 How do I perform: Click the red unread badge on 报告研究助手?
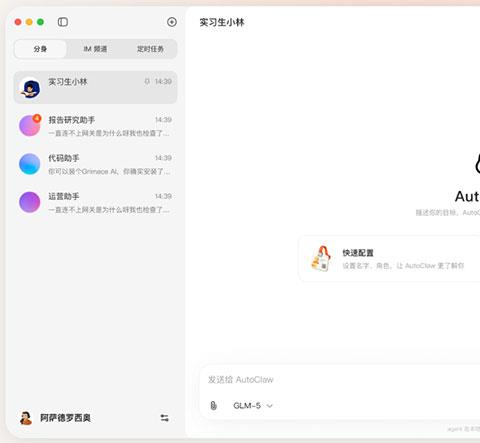point(37,118)
